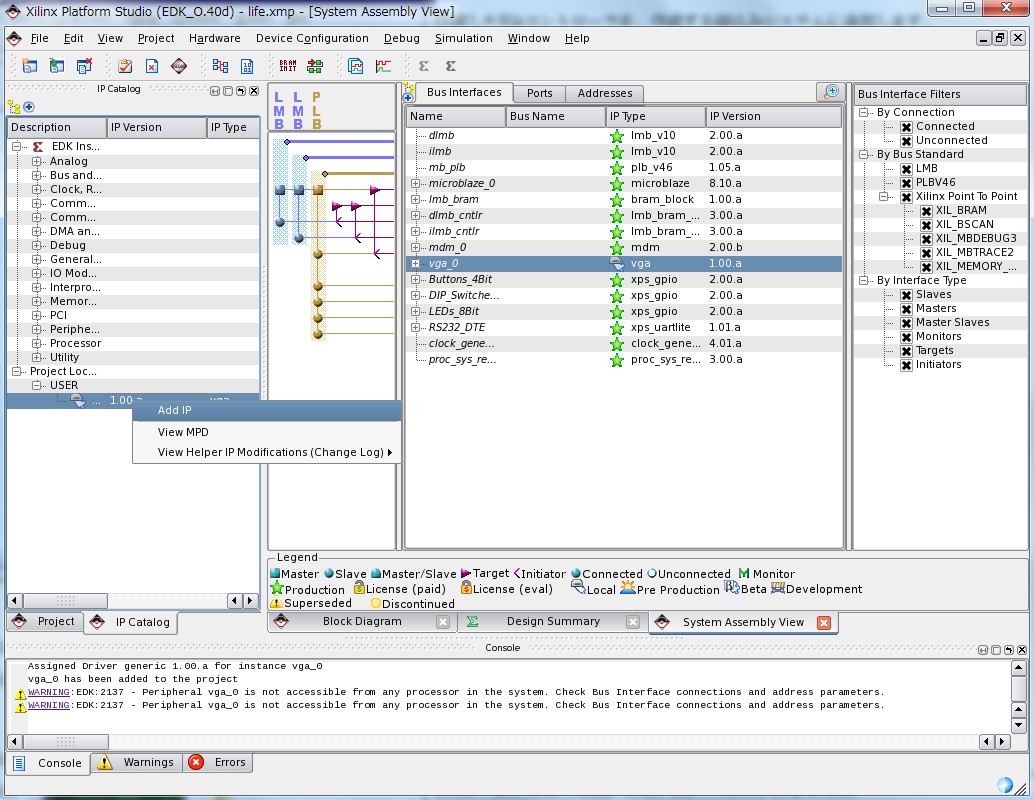Close the IP Catalog panel with X

pyautogui.click(x=254, y=91)
